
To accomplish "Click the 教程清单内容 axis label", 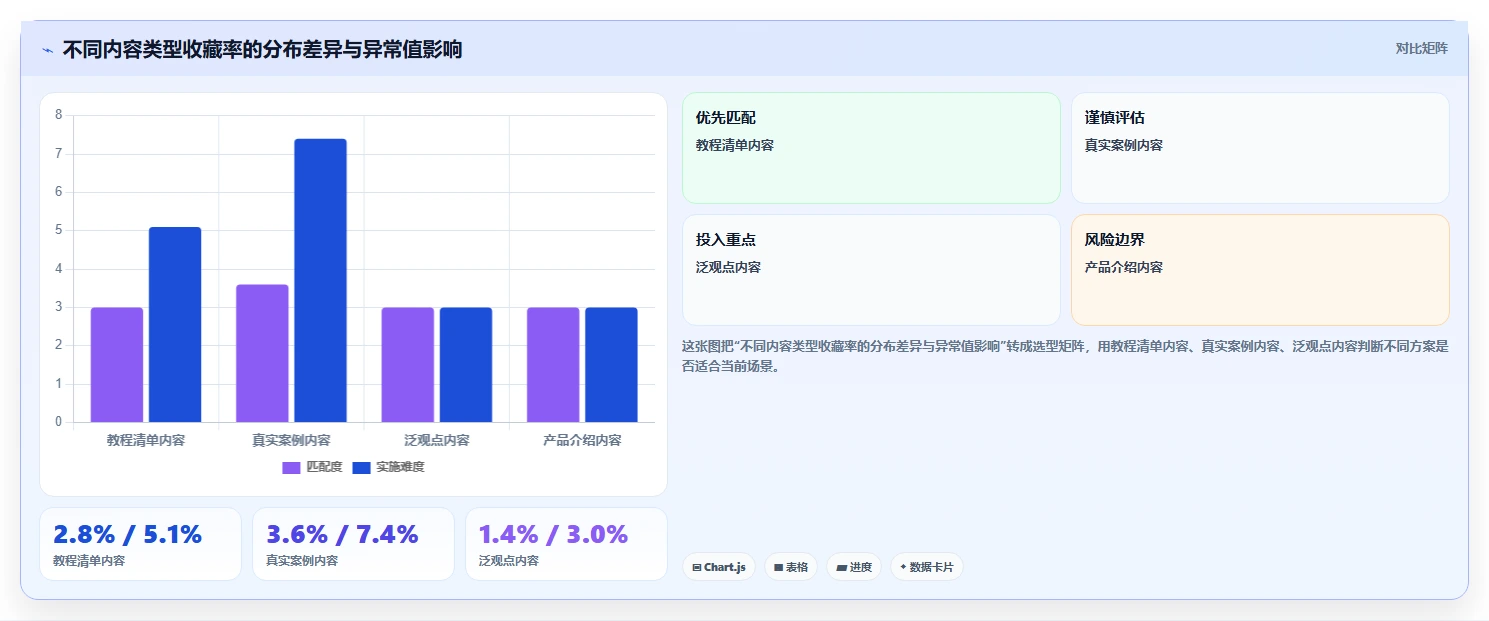I will coord(146,440).
